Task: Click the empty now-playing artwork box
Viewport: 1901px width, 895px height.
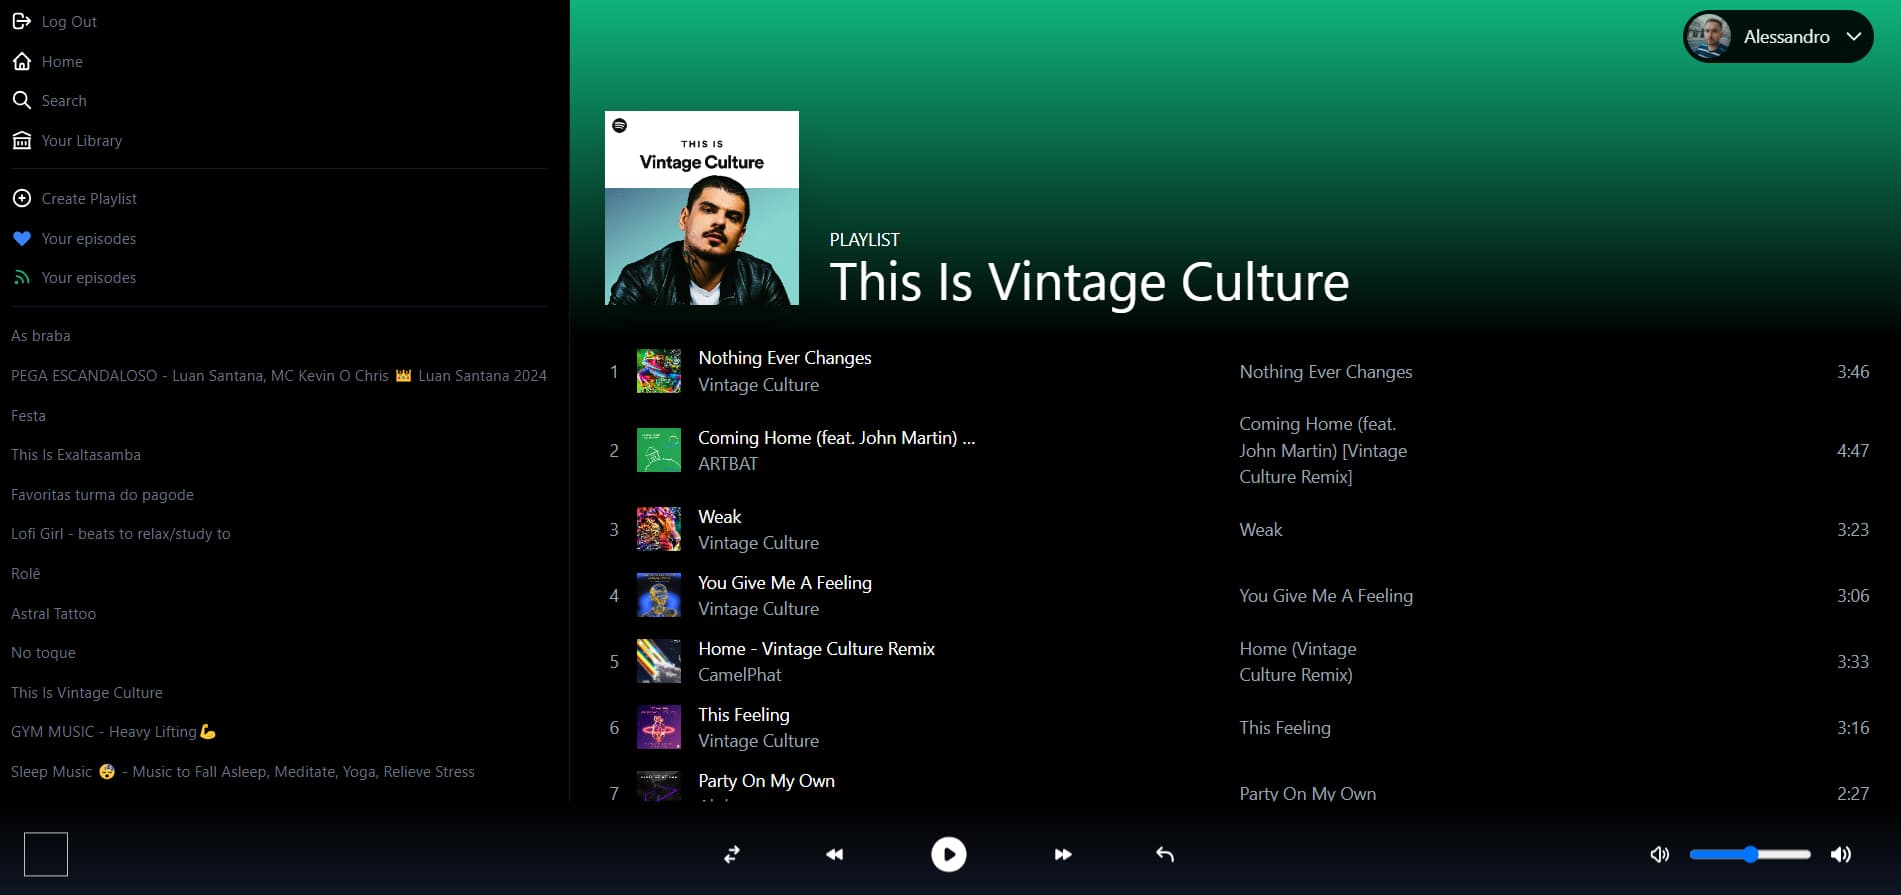Action: point(46,854)
